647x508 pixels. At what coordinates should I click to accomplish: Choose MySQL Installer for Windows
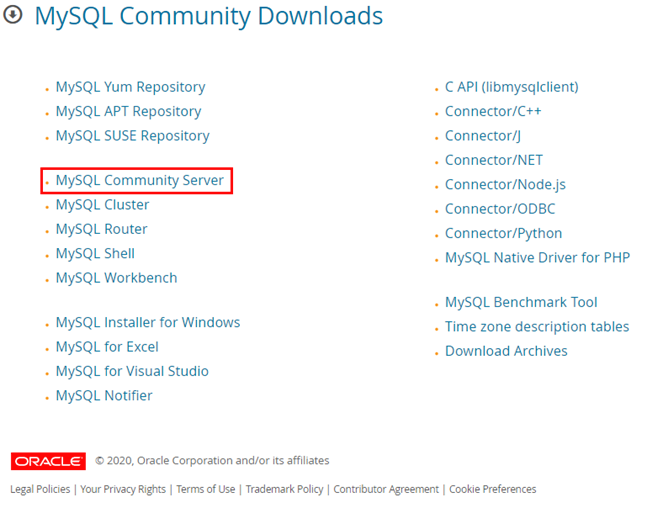[x=148, y=323]
